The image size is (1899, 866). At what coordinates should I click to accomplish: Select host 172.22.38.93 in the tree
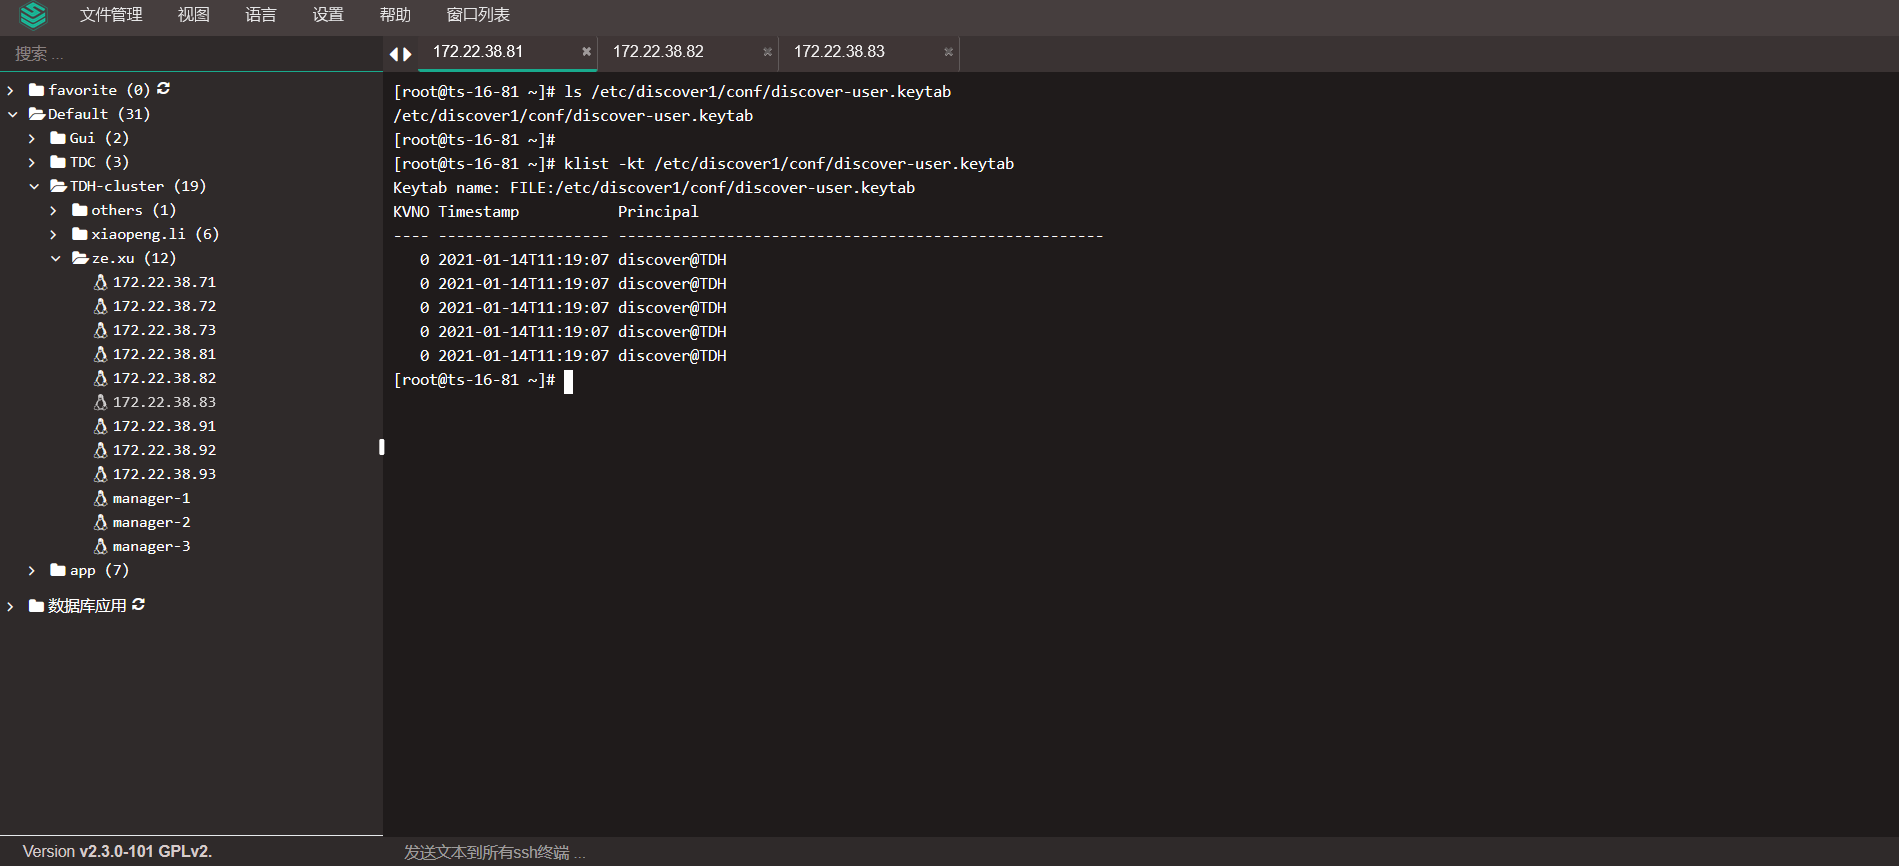[x=163, y=474]
